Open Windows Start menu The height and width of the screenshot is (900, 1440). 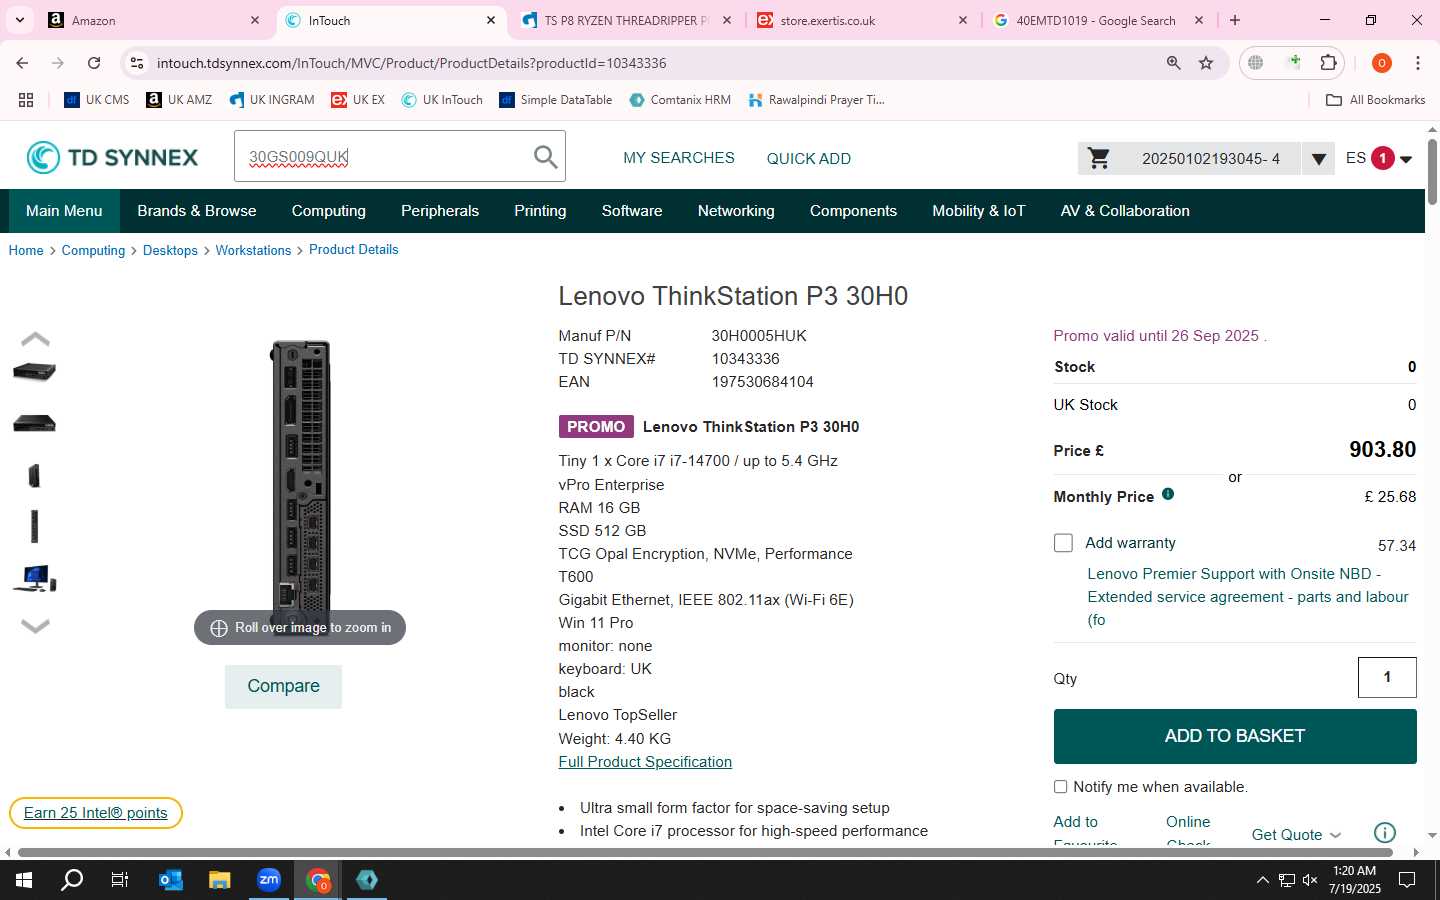(24, 880)
